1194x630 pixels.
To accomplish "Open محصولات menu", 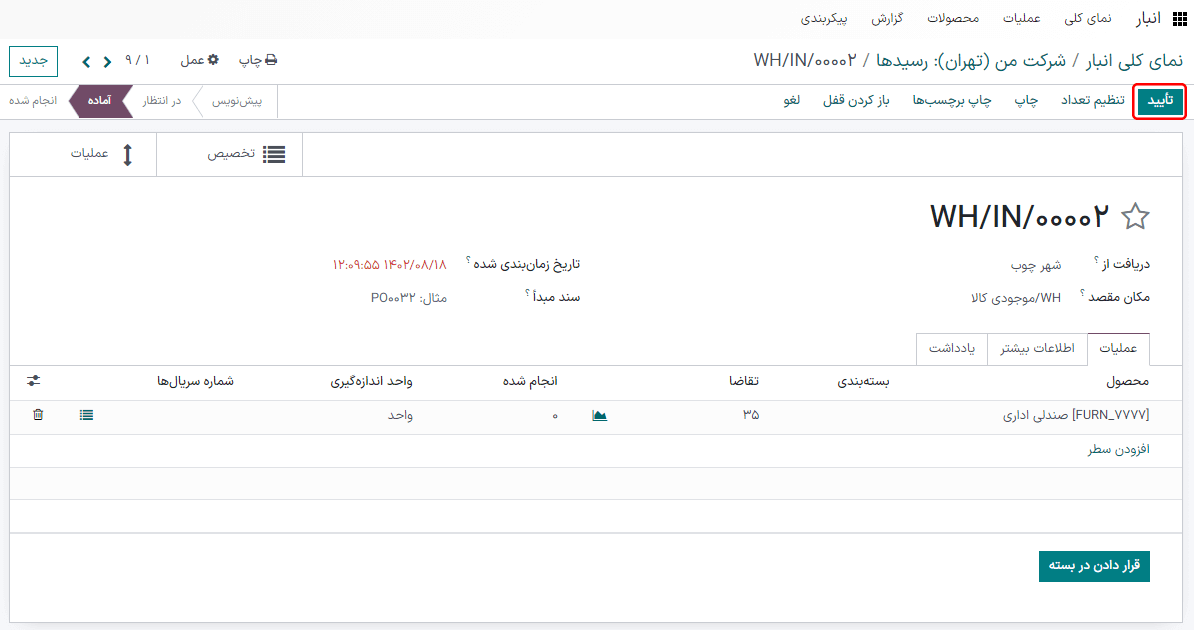I will coord(953,18).
